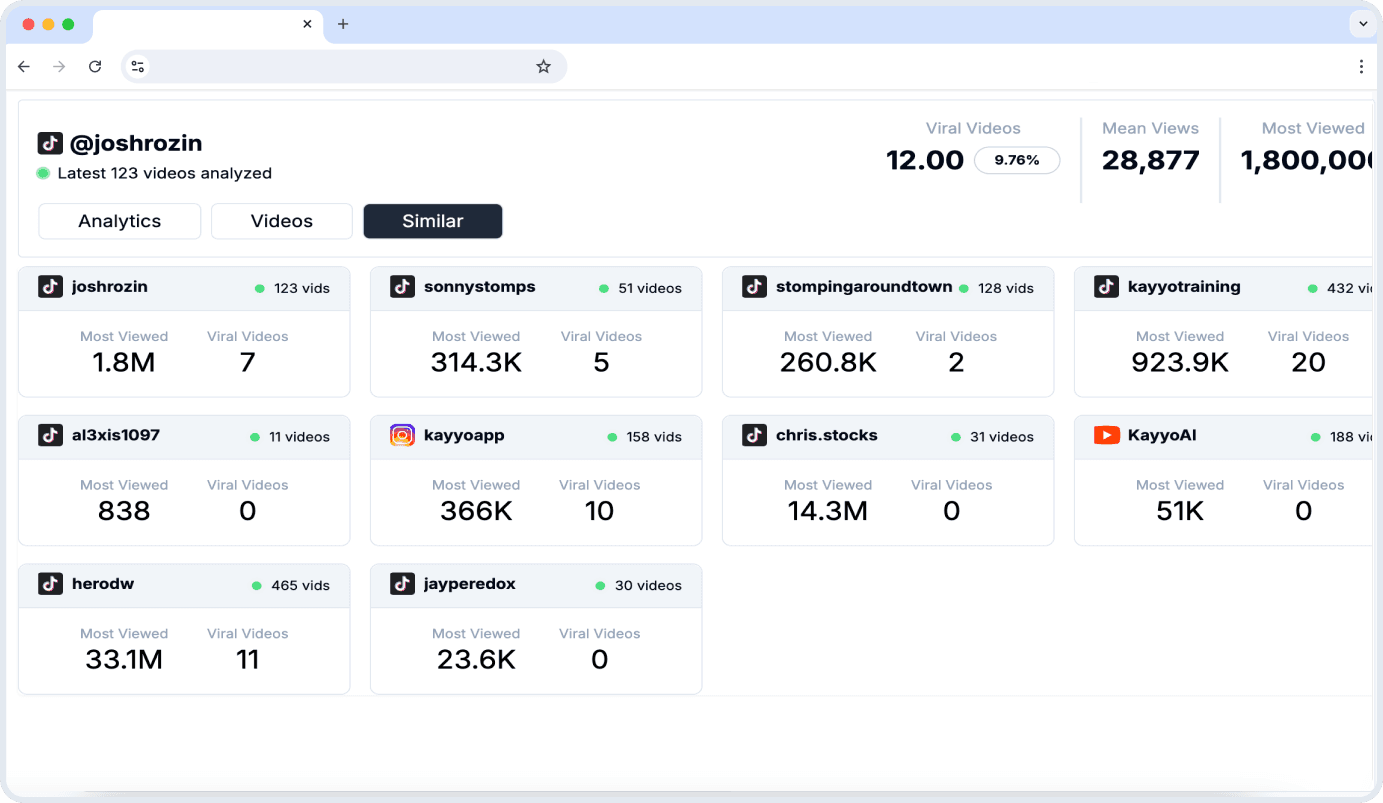Image resolution: width=1383 pixels, height=803 pixels.
Task: Click the Instagram icon on kayyoapp card
Action: 402,435
